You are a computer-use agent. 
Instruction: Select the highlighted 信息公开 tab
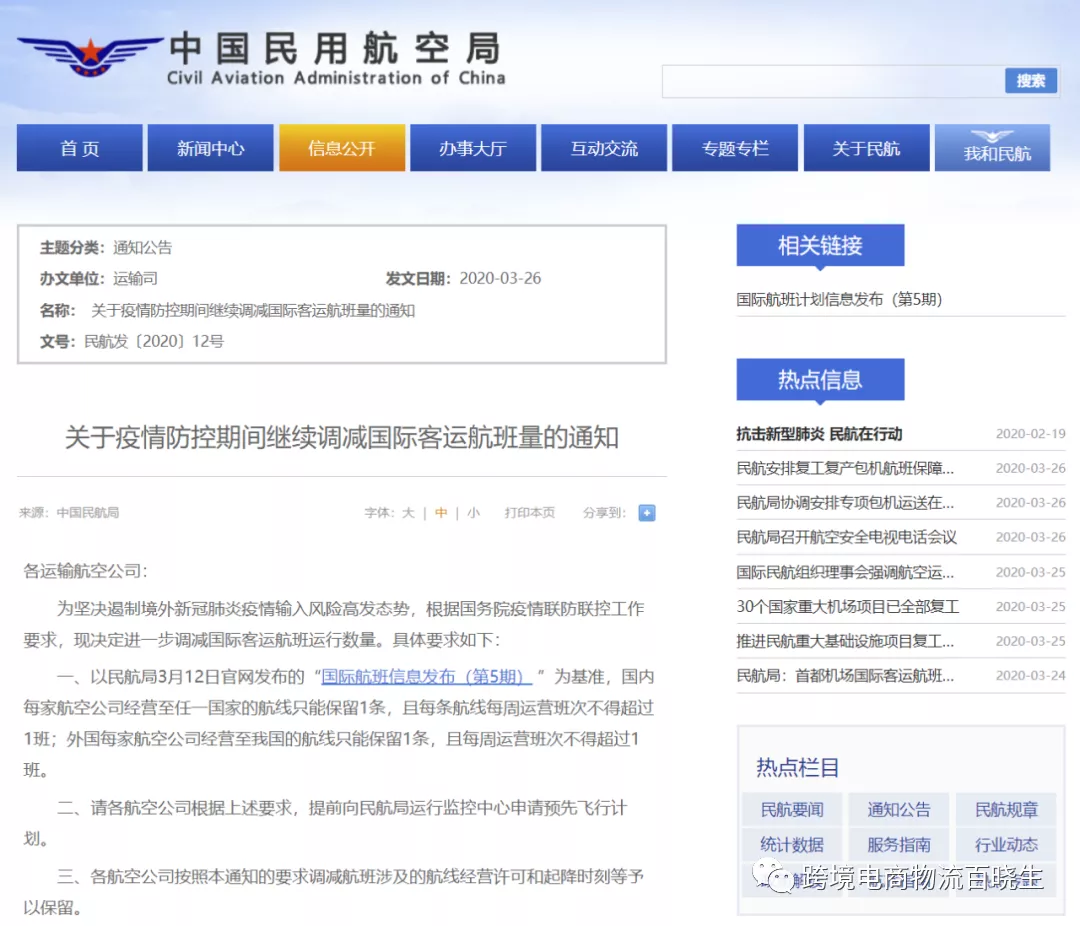(342, 147)
